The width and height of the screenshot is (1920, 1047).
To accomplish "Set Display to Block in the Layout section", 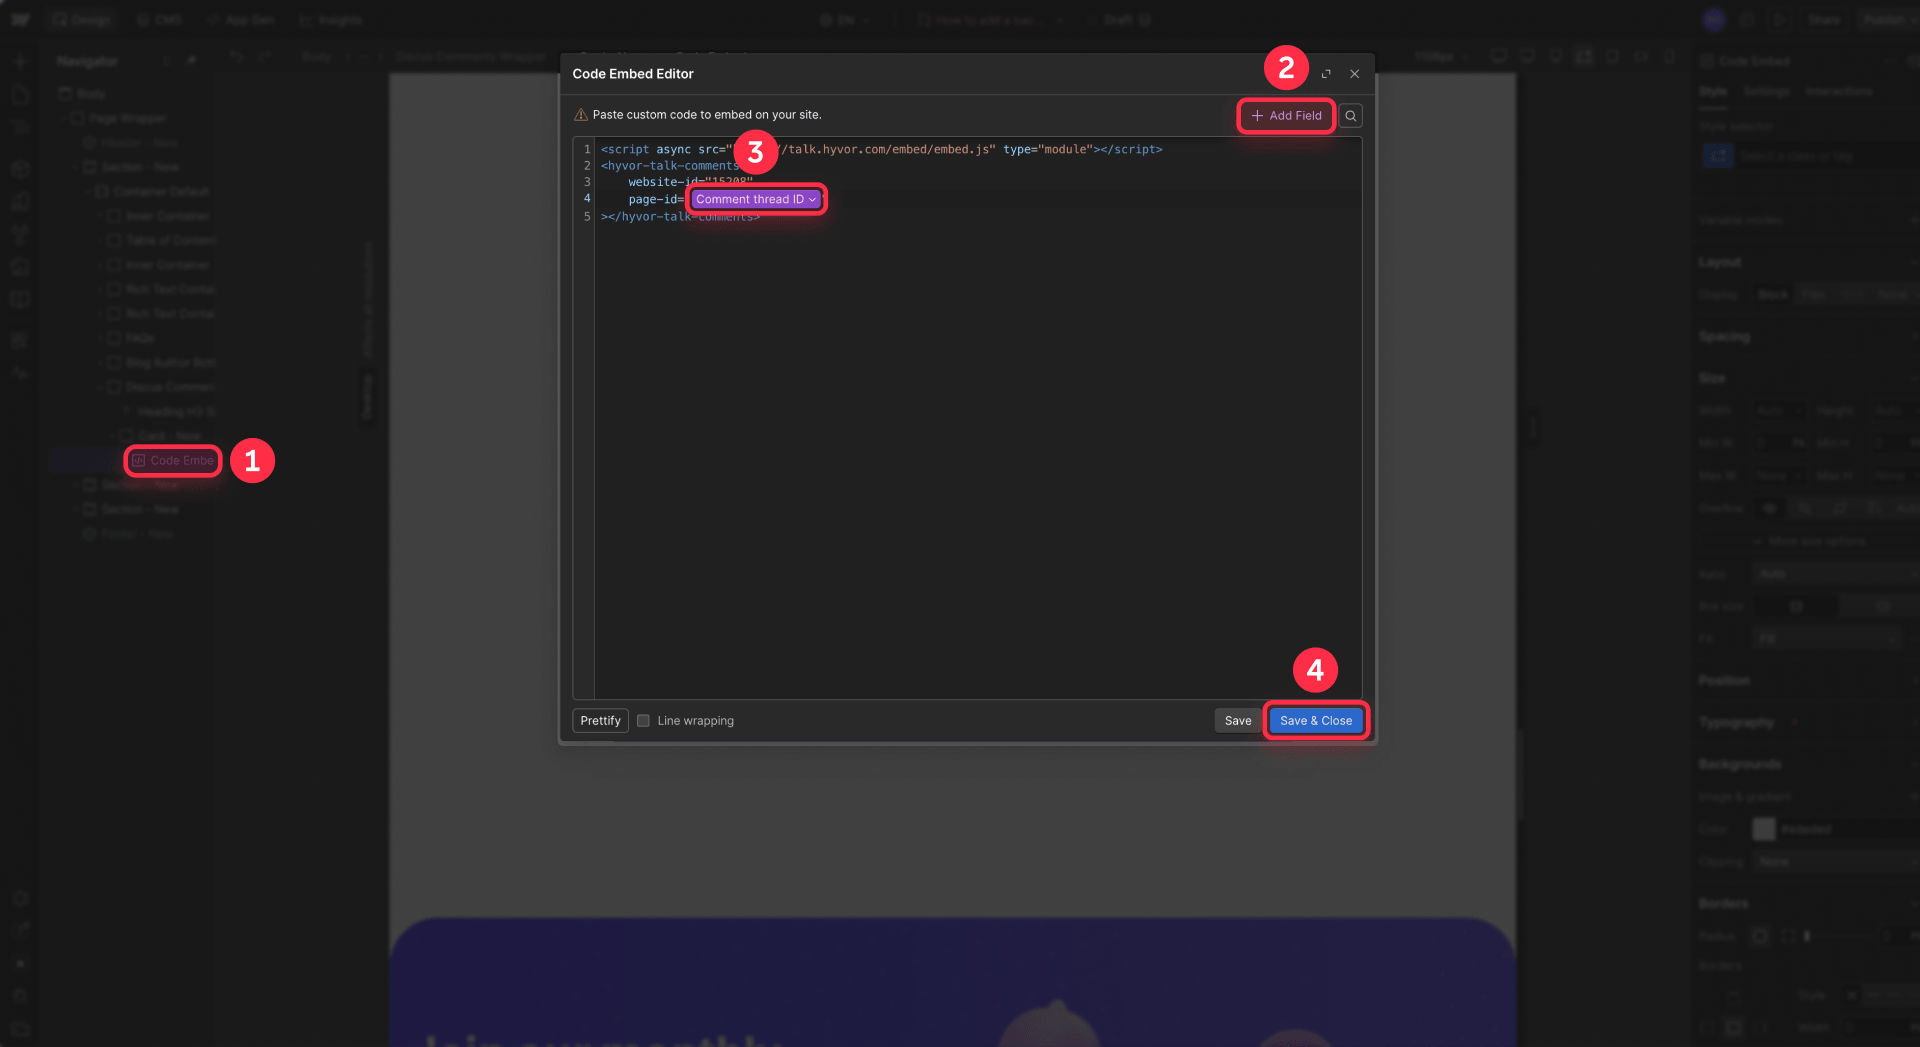I will [x=1773, y=295].
